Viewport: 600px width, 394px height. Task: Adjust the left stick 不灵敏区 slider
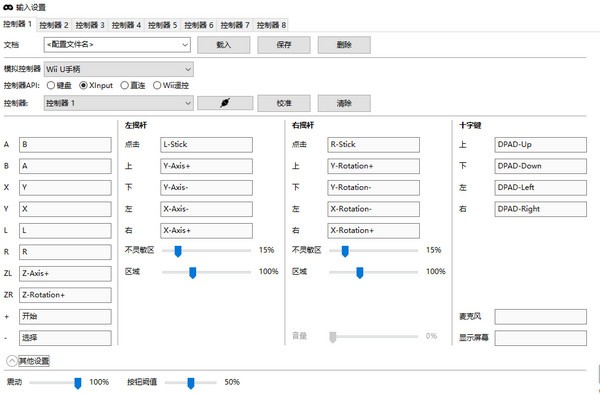[x=178, y=251]
